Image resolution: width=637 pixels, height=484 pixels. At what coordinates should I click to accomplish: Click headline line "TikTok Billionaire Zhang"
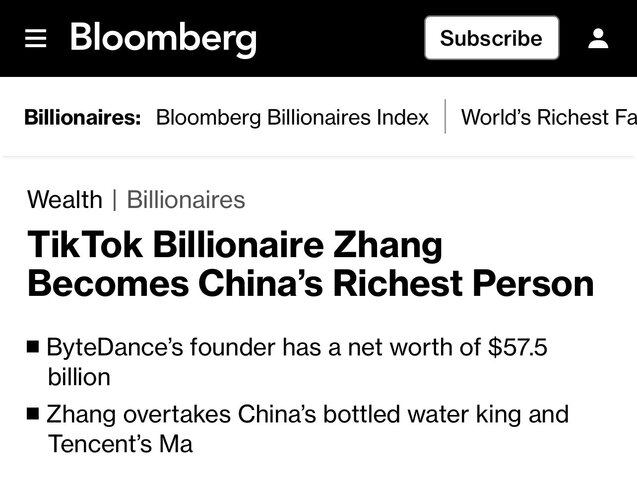pos(234,245)
